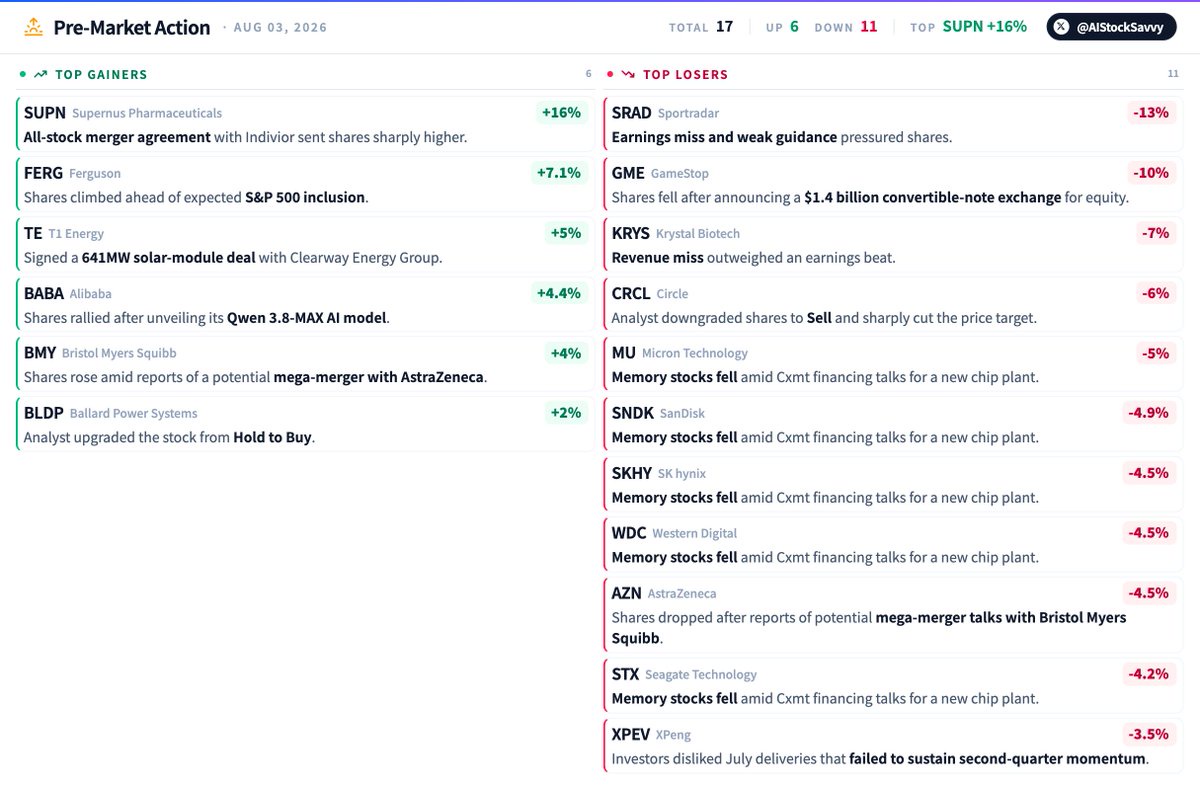Click the SRAD ticker symbol
The width and height of the screenshot is (1200, 786).
[632, 113]
